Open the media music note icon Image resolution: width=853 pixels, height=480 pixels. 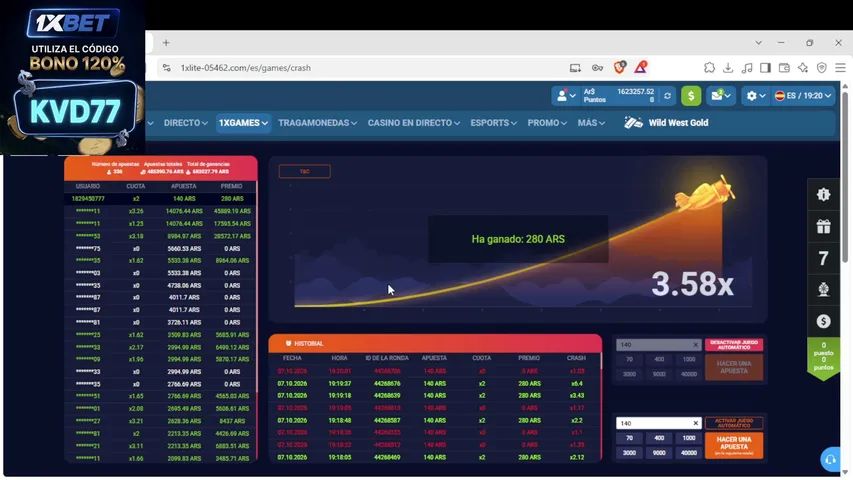point(747,68)
